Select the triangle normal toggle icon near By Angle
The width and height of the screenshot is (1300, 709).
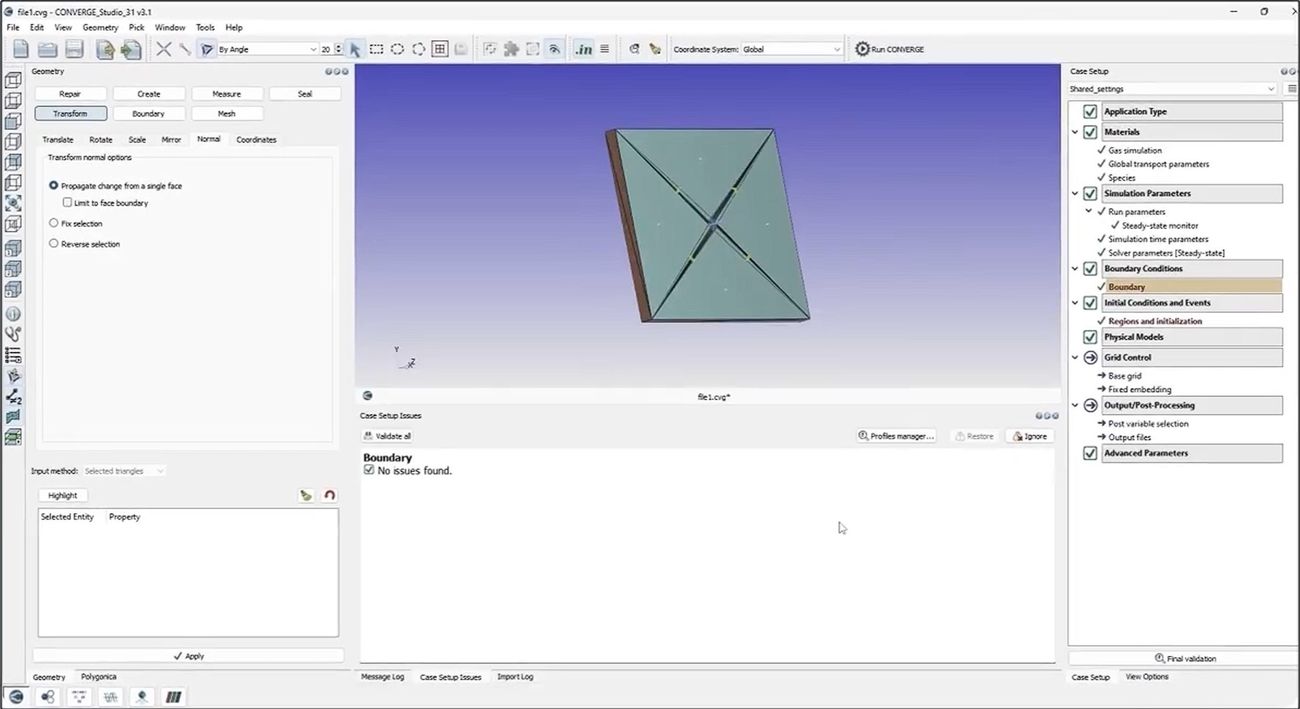[206, 48]
